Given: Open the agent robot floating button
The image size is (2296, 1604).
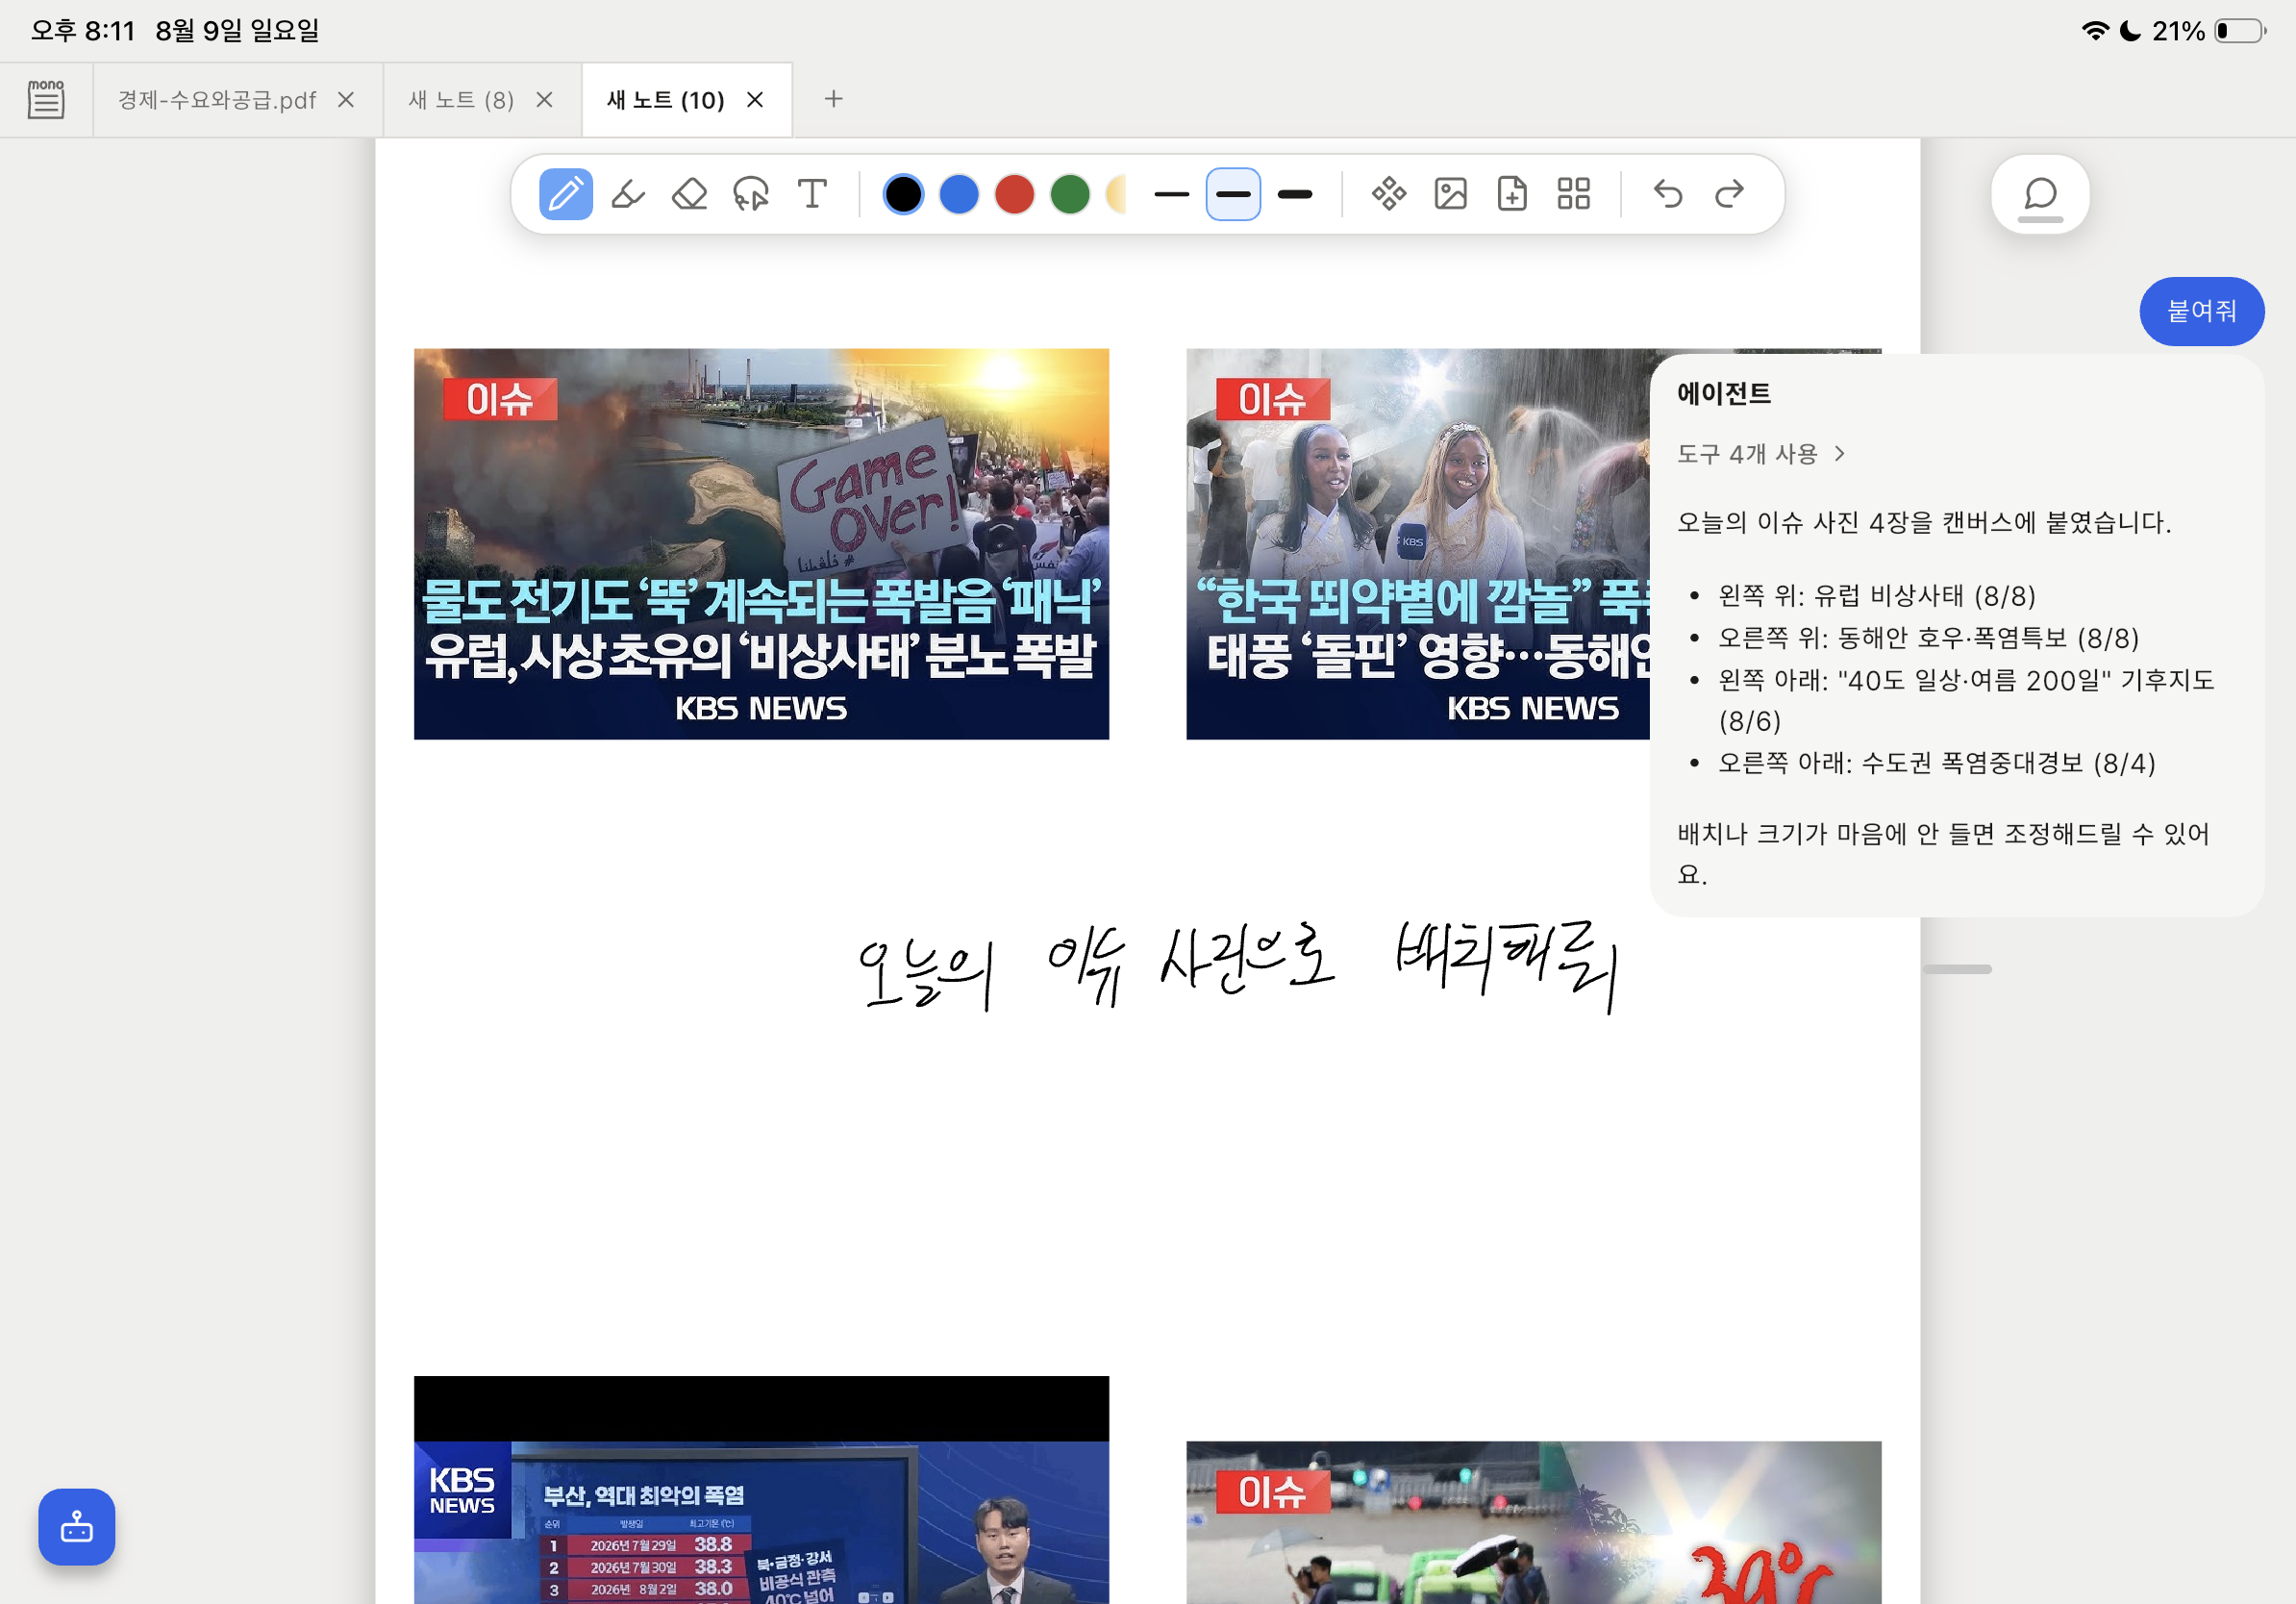Looking at the screenshot, I should click(x=77, y=1526).
